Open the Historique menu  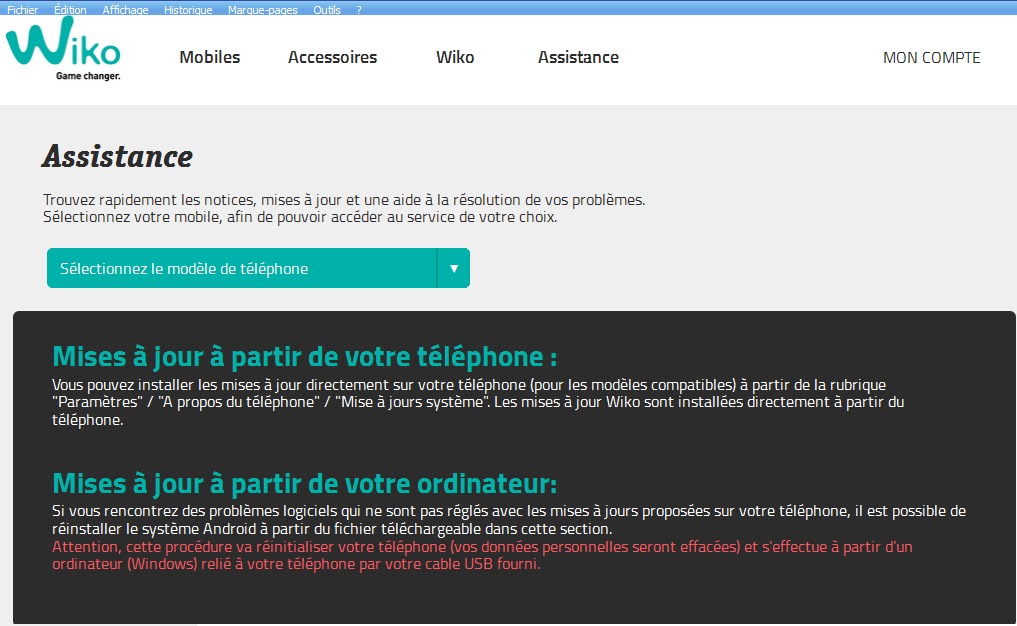(x=188, y=10)
